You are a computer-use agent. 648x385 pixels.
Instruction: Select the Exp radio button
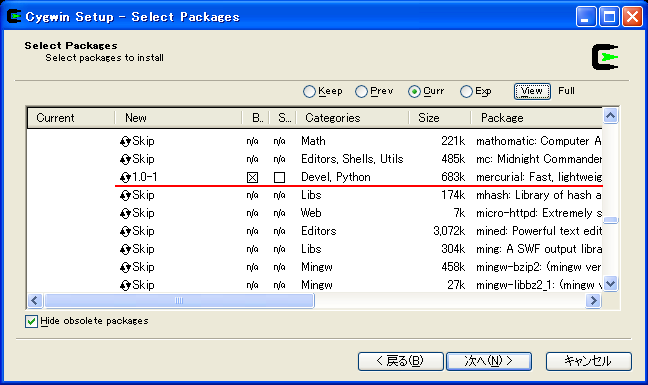466,91
